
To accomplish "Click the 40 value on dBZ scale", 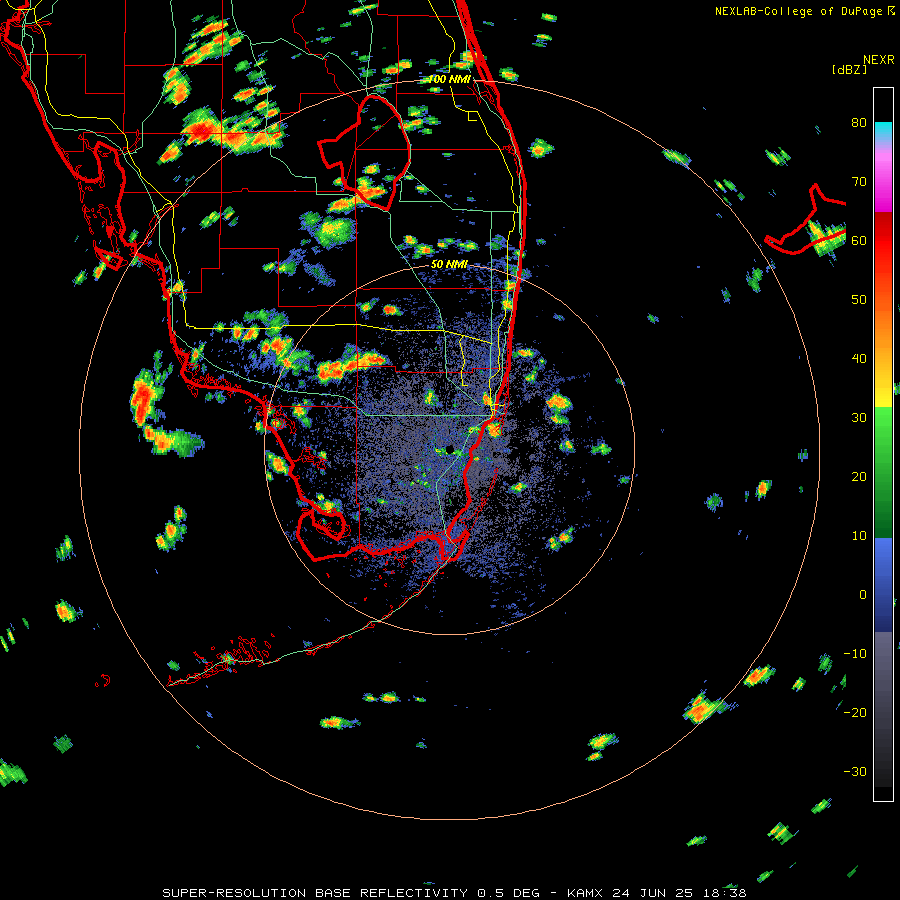I will coord(859,359).
